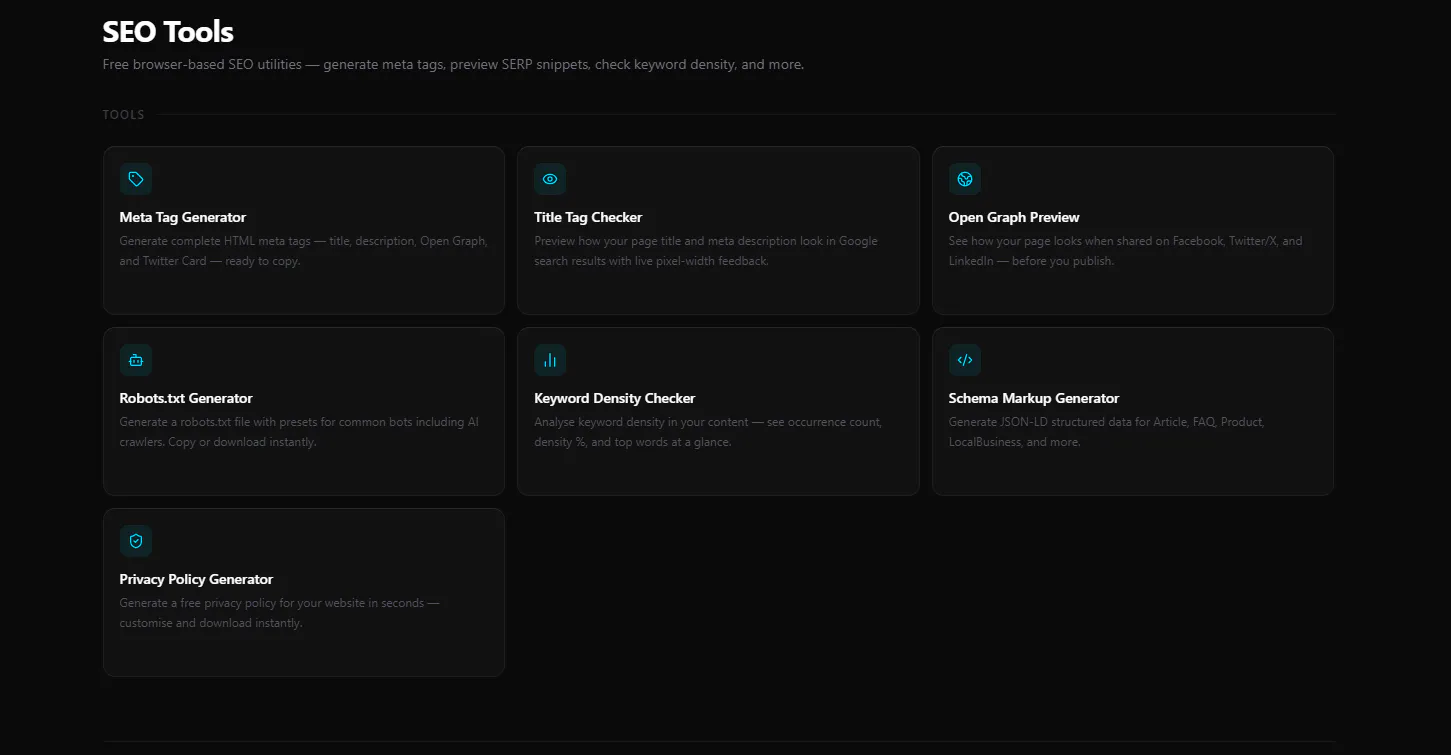The height and width of the screenshot is (755, 1451).
Task: Click the shield icon on Privacy Policy Generator card
Action: [x=136, y=541]
